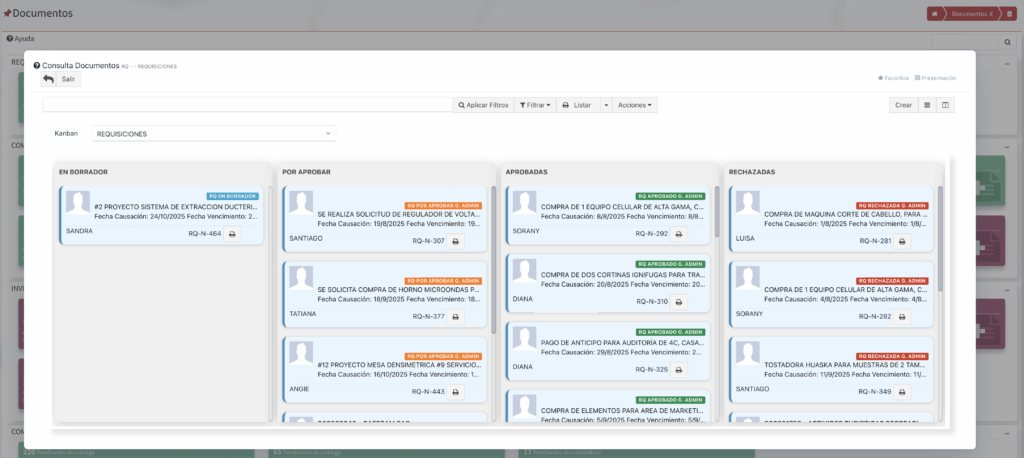This screenshot has height=458, width=1024.
Task: Click the Salir button
Action: click(x=68, y=79)
